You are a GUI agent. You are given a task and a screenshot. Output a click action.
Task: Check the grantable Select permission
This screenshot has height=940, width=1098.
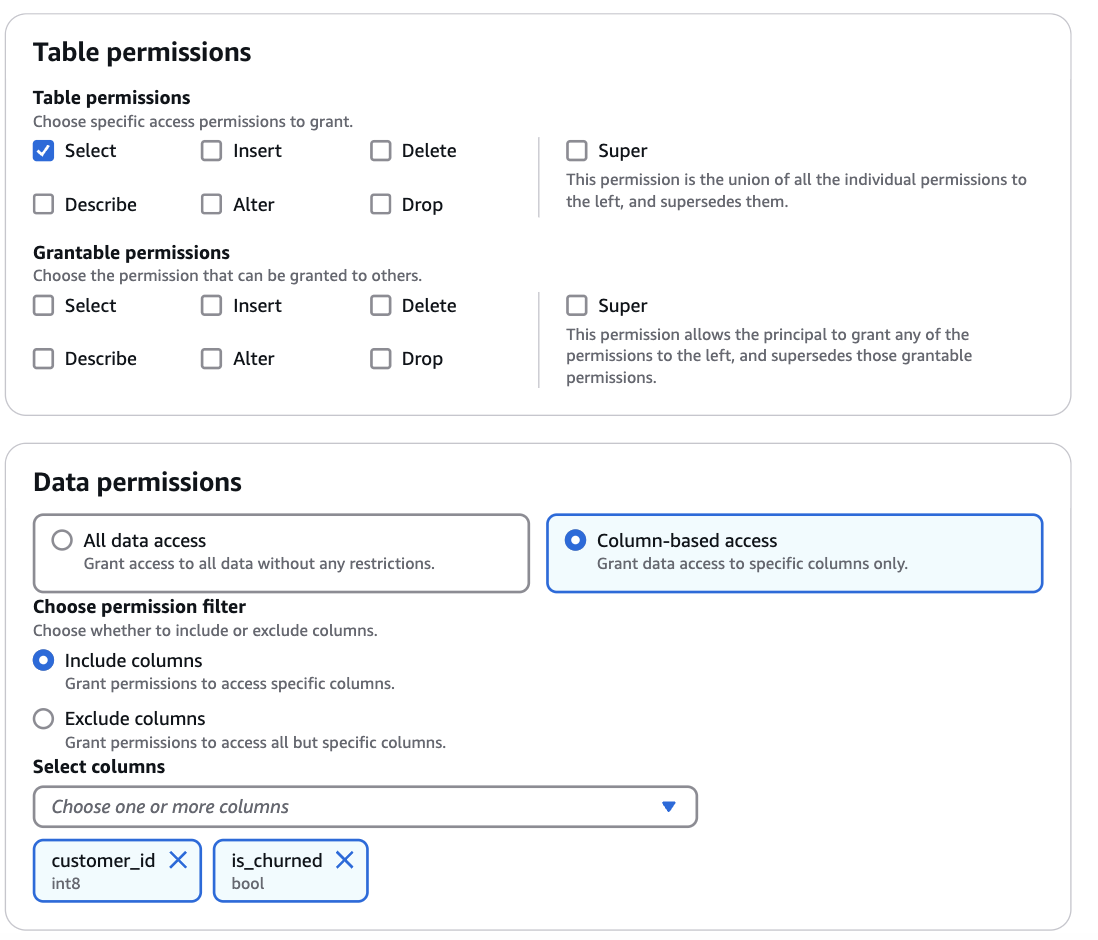point(44,306)
